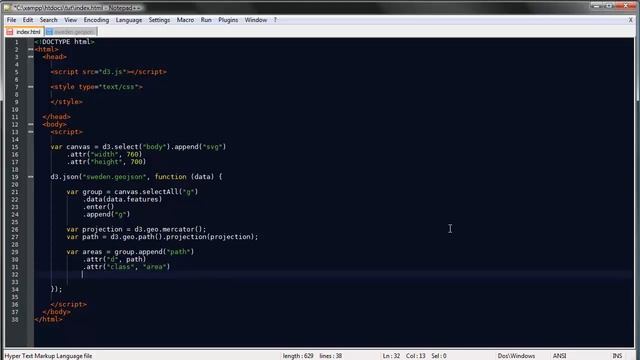
Task: Click 'length : 629' in status bar
Action: (298, 356)
